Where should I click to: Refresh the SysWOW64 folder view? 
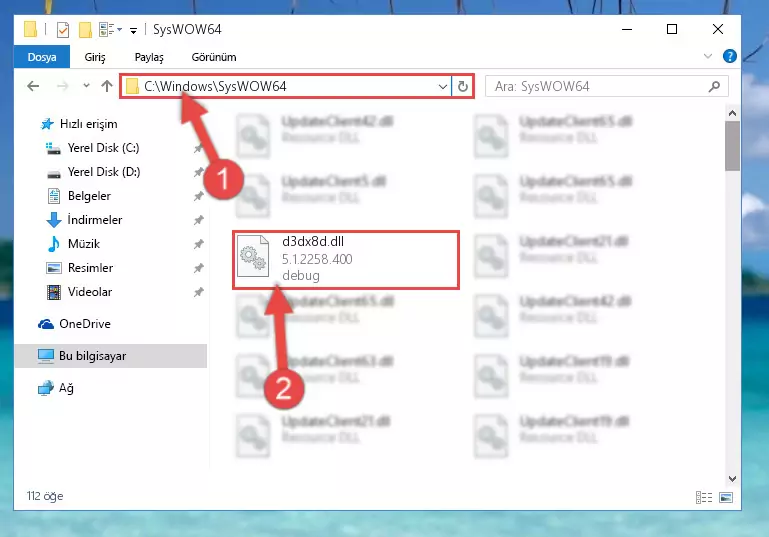(462, 87)
